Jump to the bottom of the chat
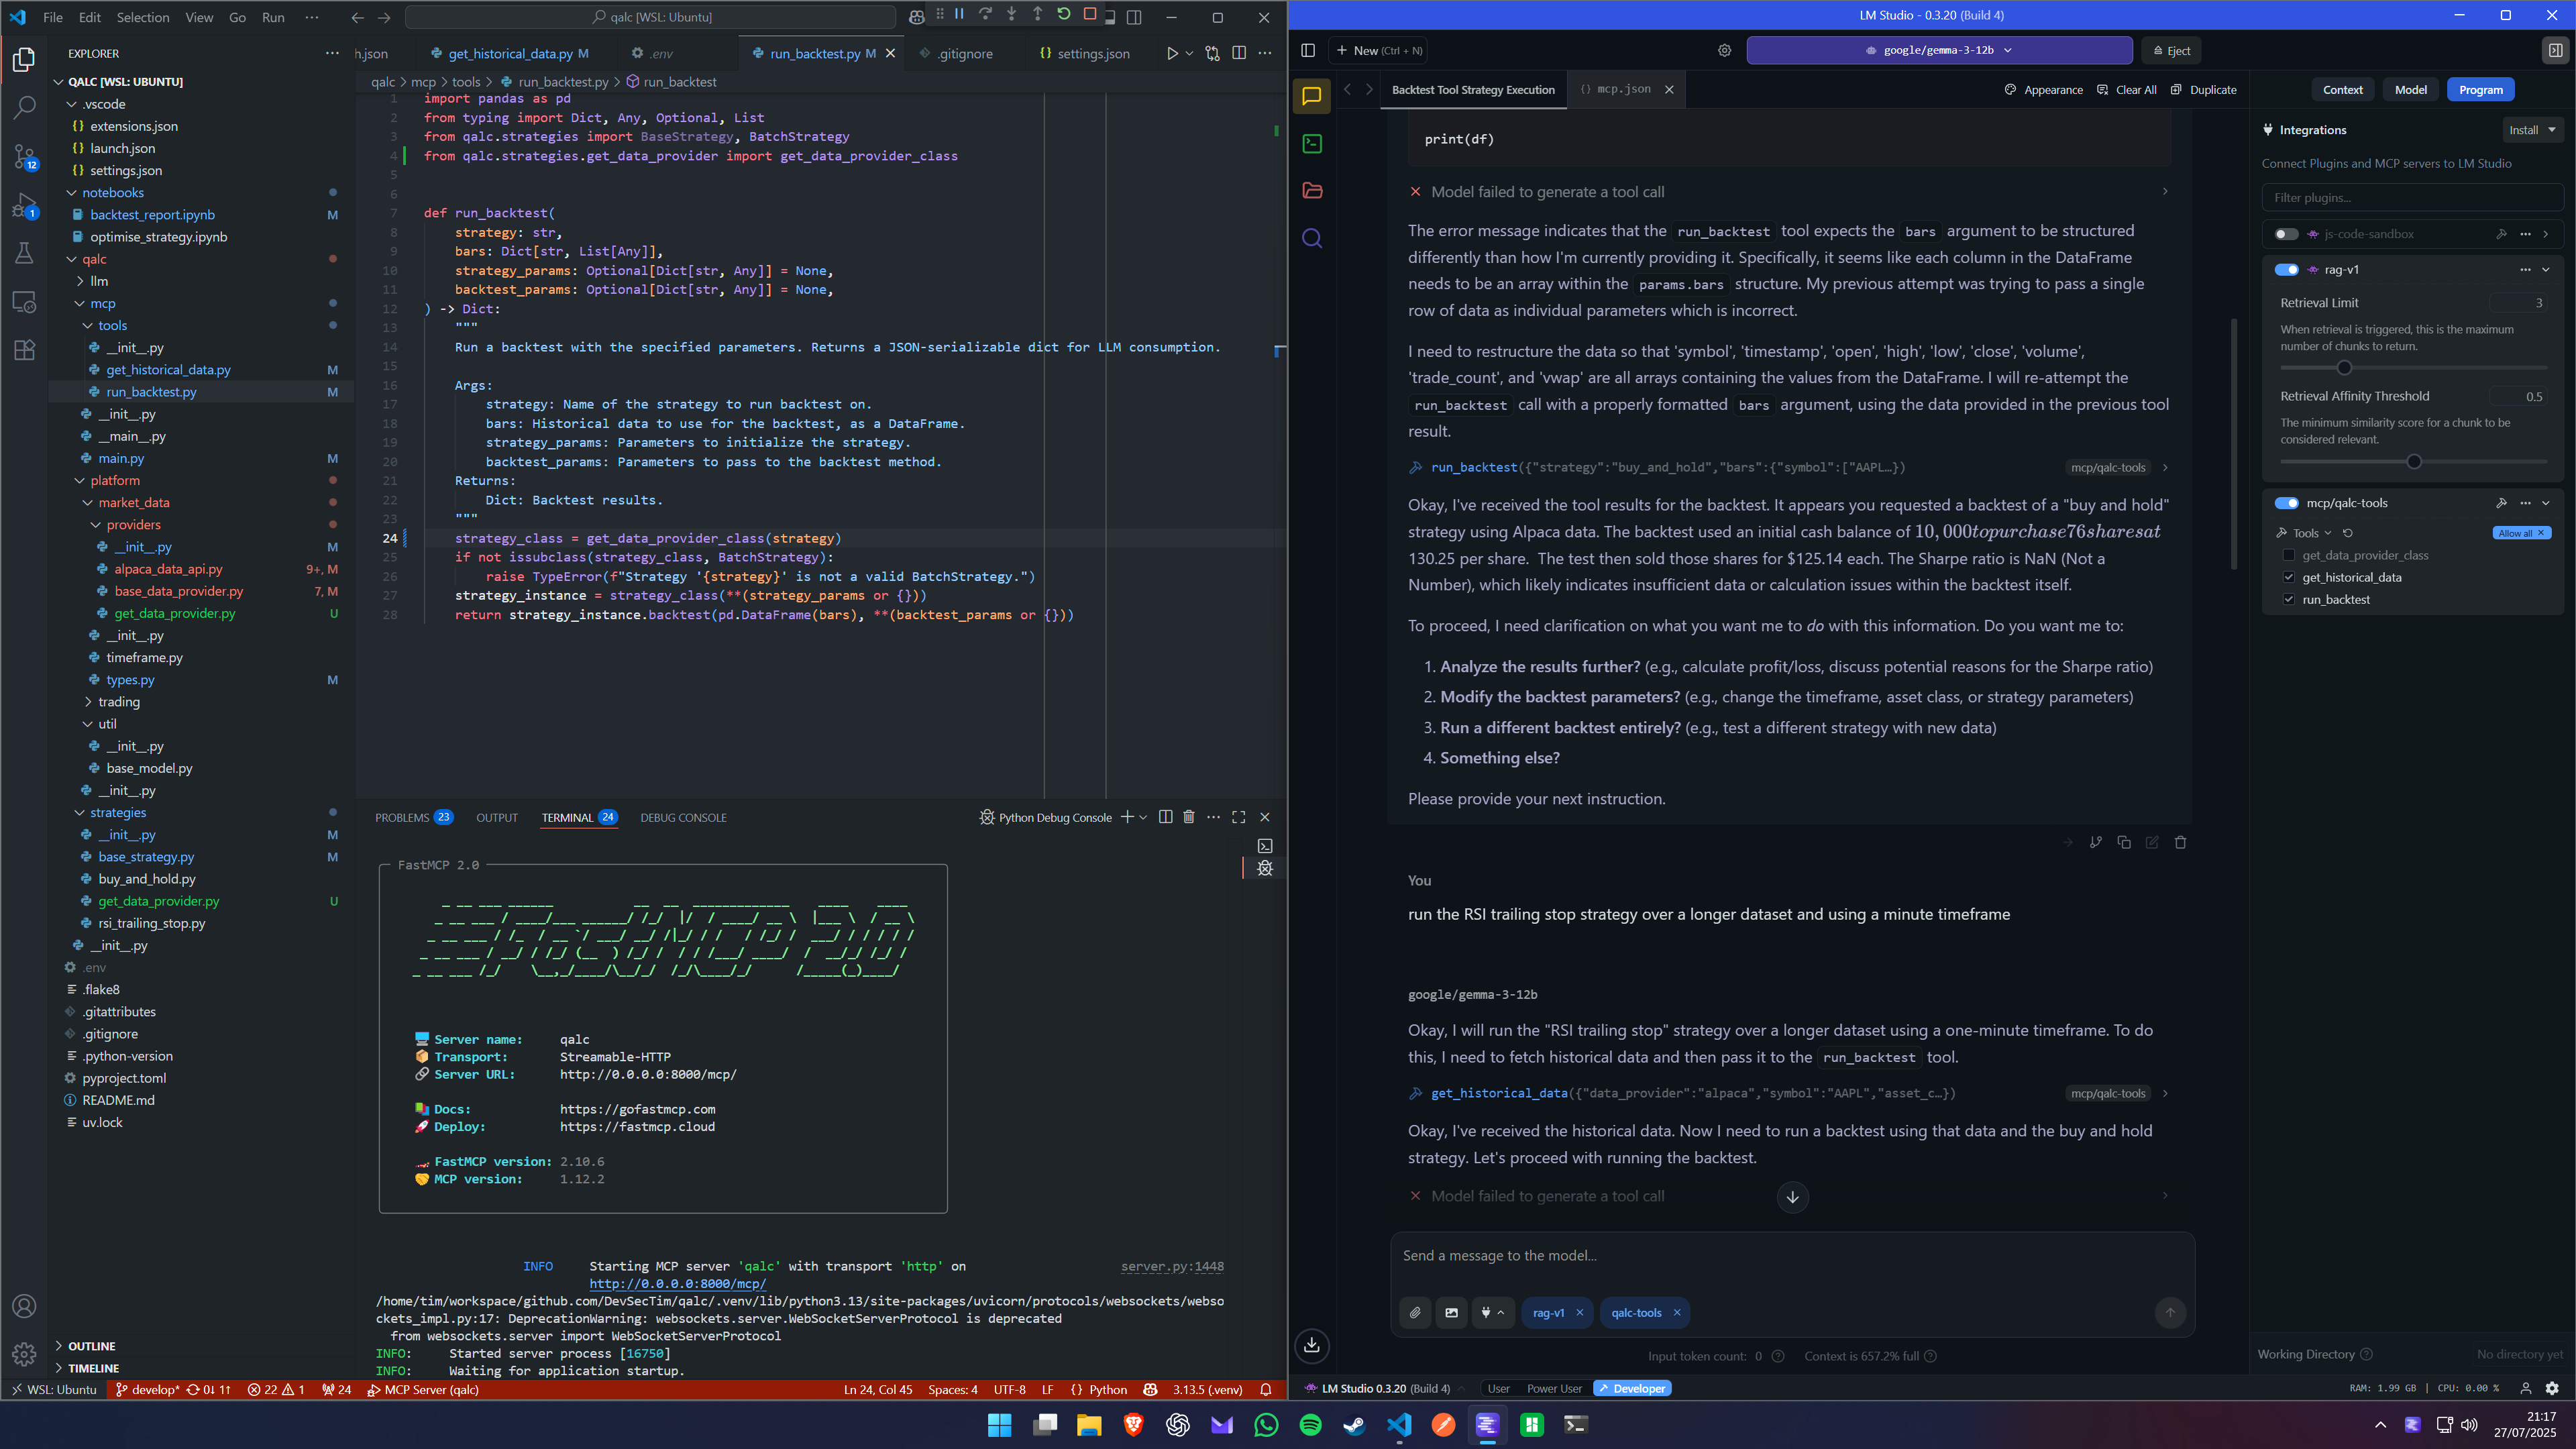This screenshot has height=1449, width=2576. pos(1793,1197)
